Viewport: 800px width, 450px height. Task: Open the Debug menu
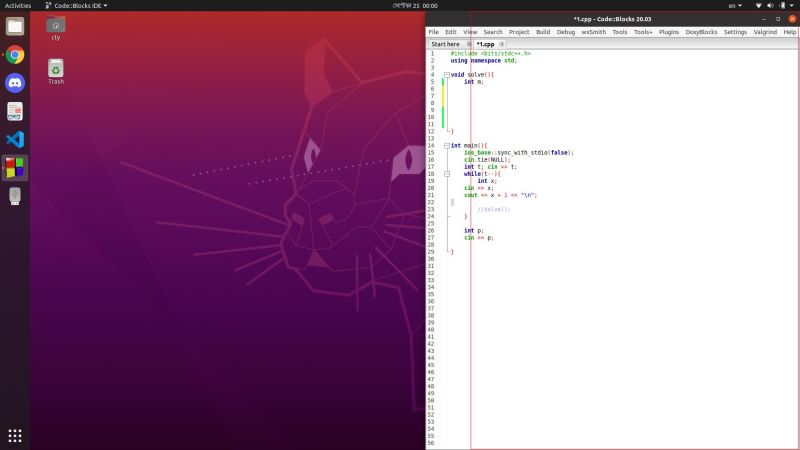tap(566, 32)
